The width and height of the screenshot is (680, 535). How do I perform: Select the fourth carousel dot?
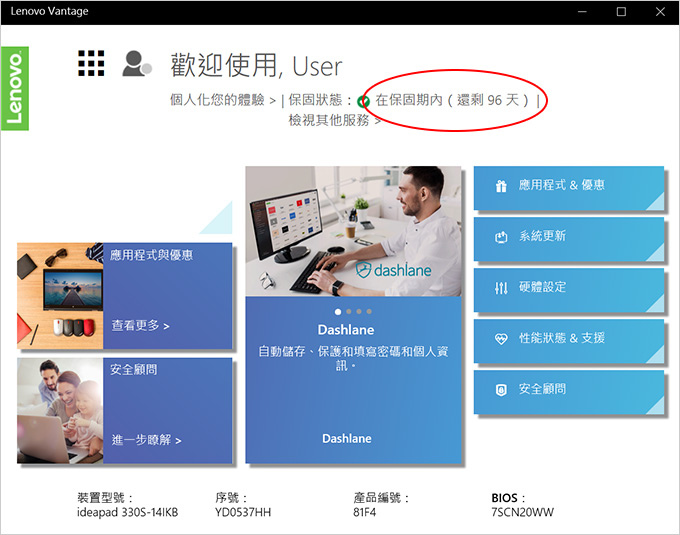(x=369, y=312)
